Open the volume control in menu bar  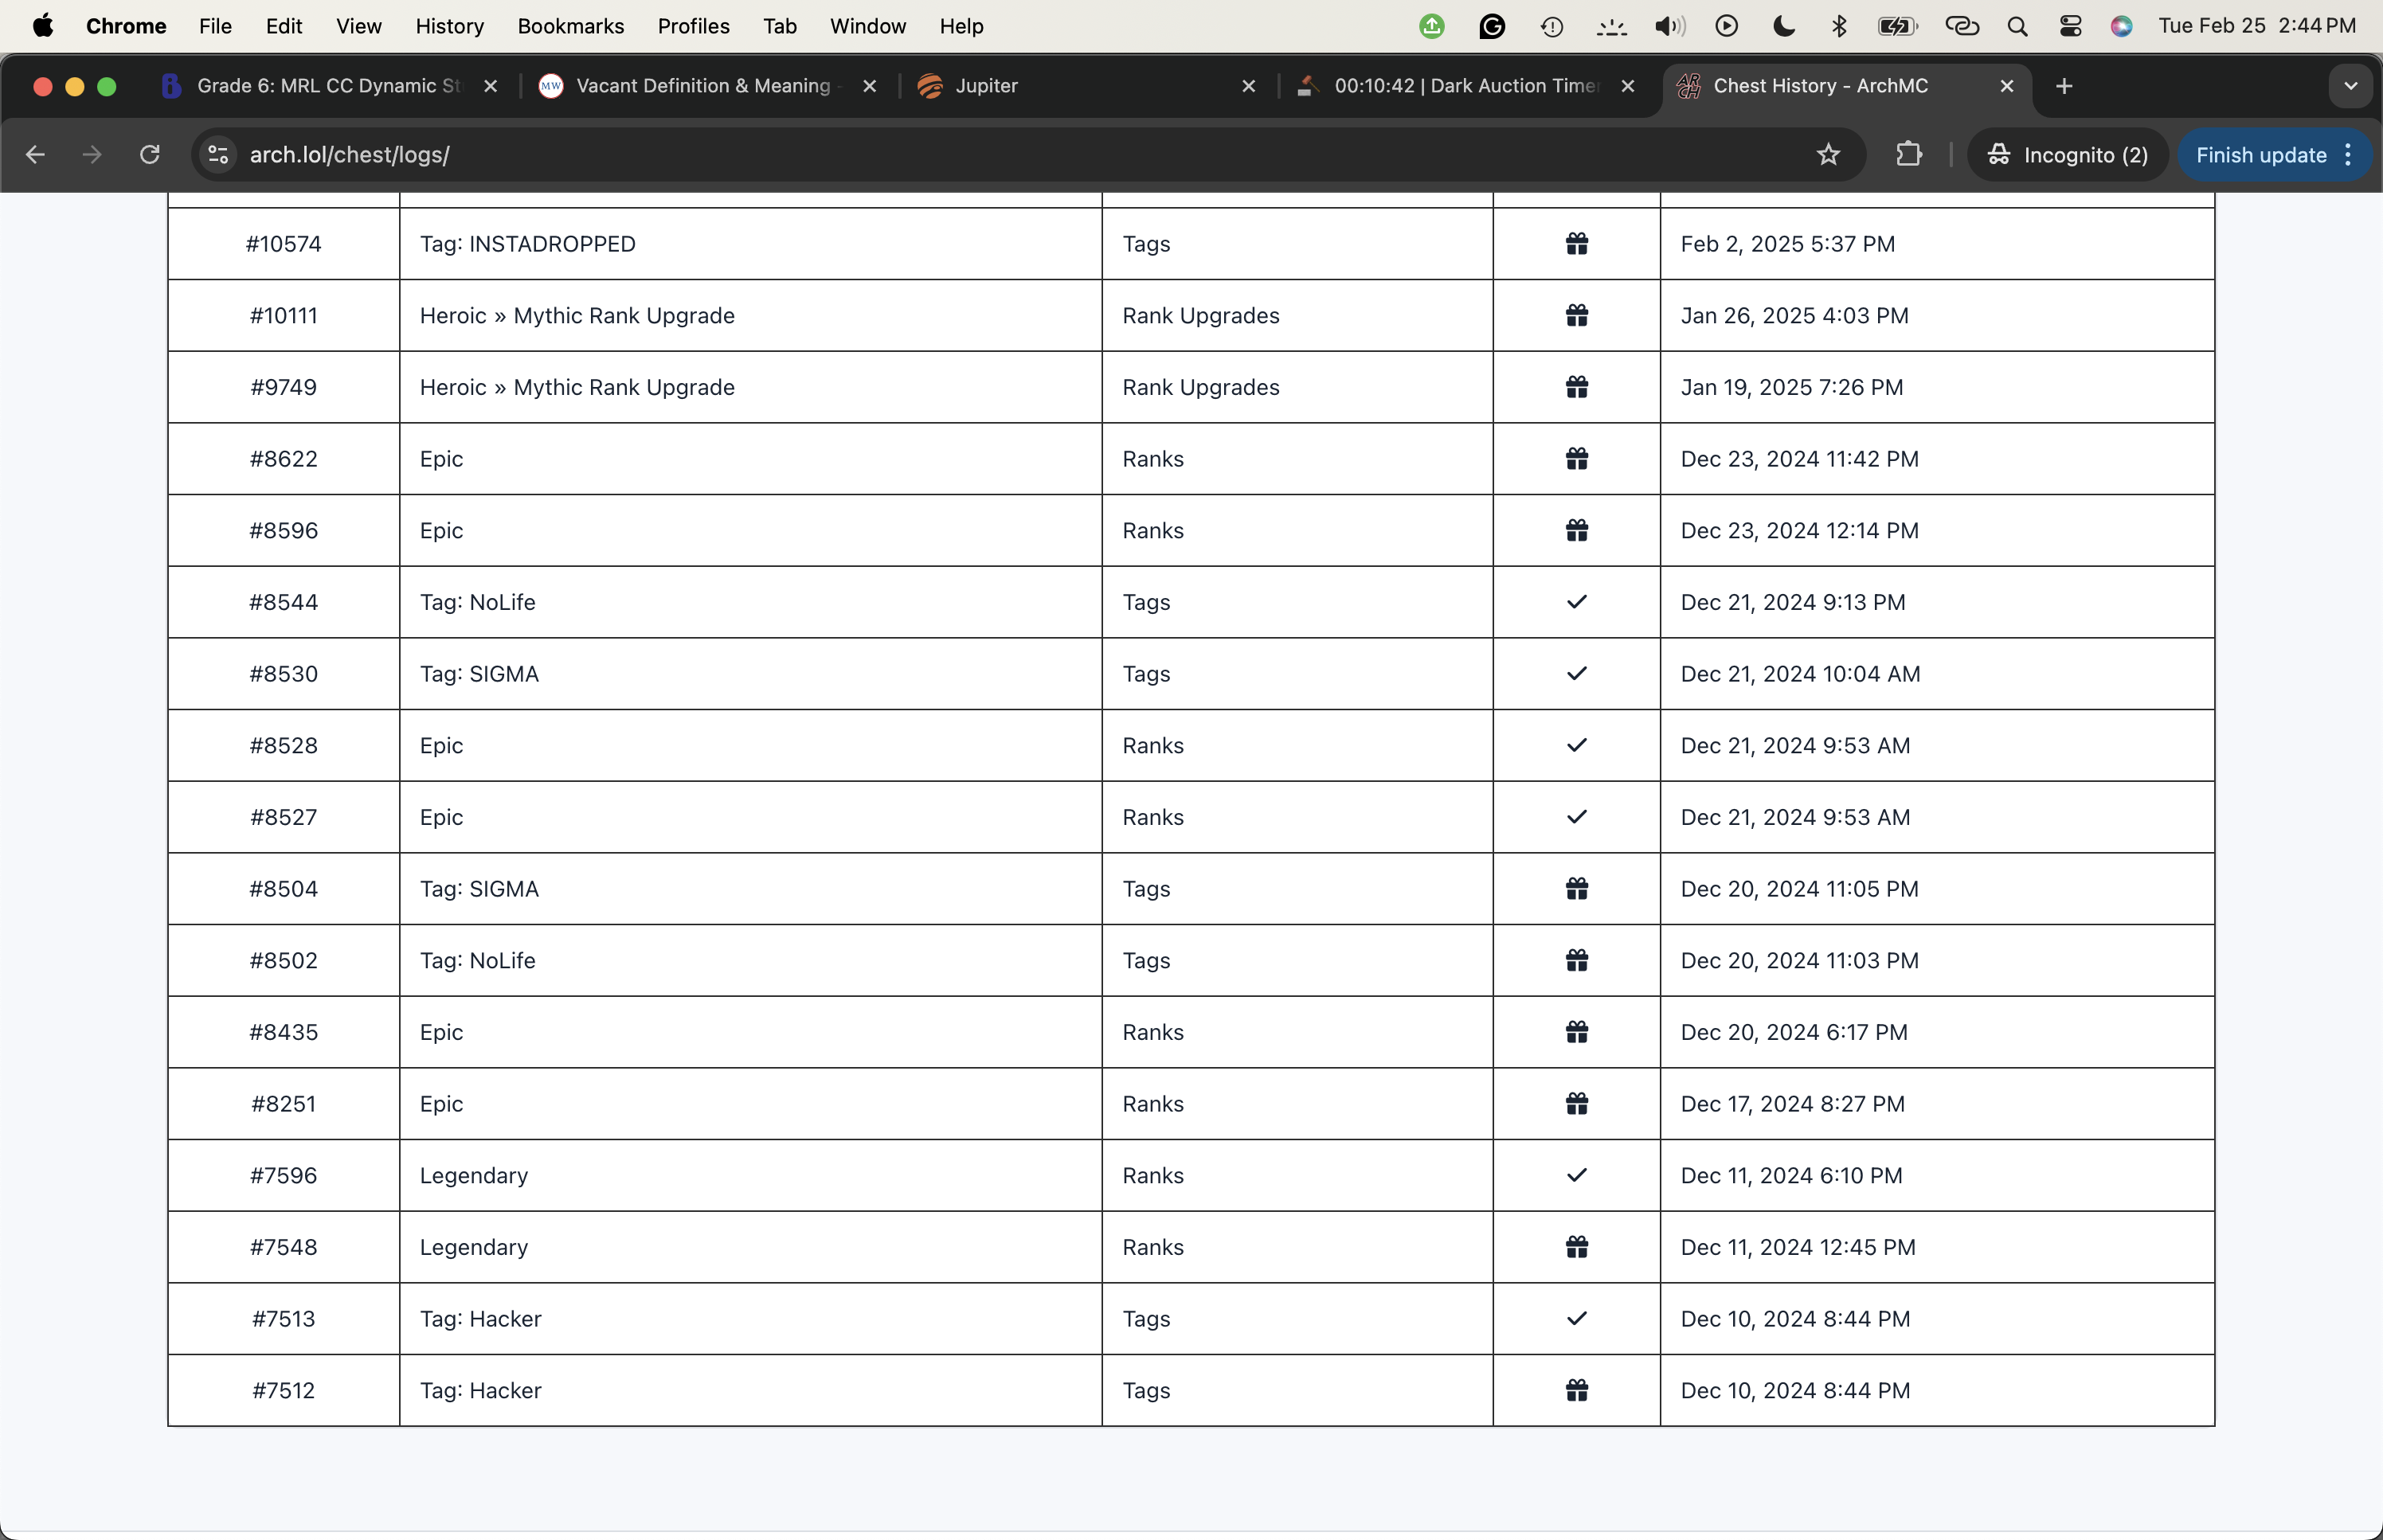click(x=1669, y=26)
